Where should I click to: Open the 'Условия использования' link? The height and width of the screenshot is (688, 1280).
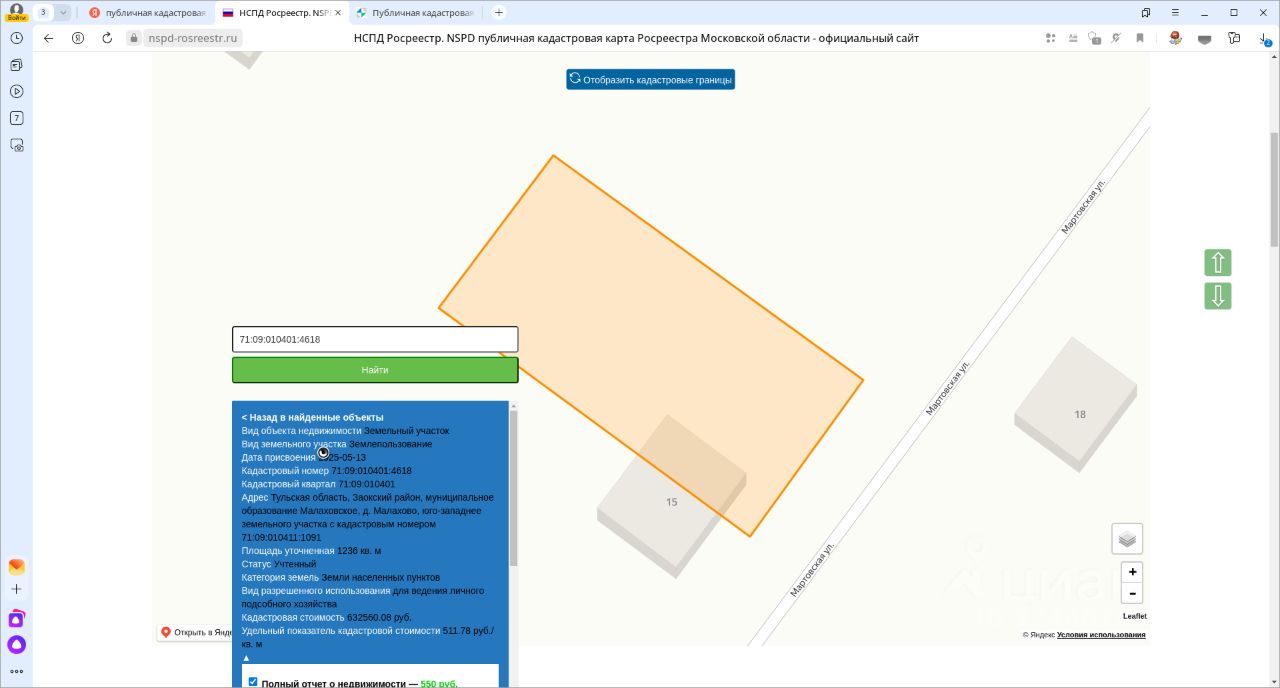click(x=1101, y=635)
